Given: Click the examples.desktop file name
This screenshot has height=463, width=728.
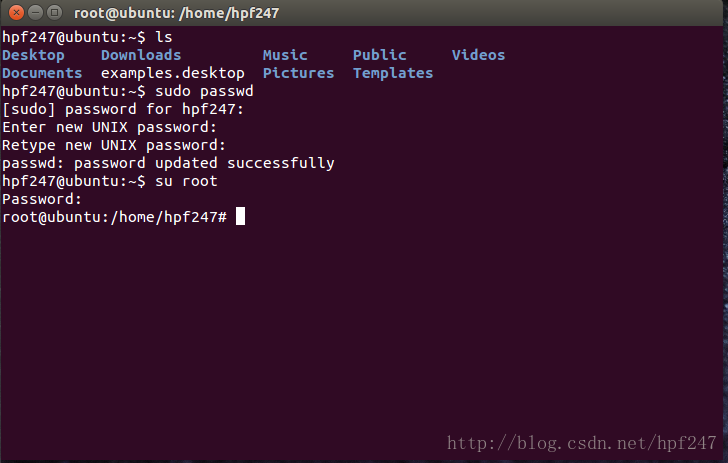Looking at the screenshot, I should point(173,73).
